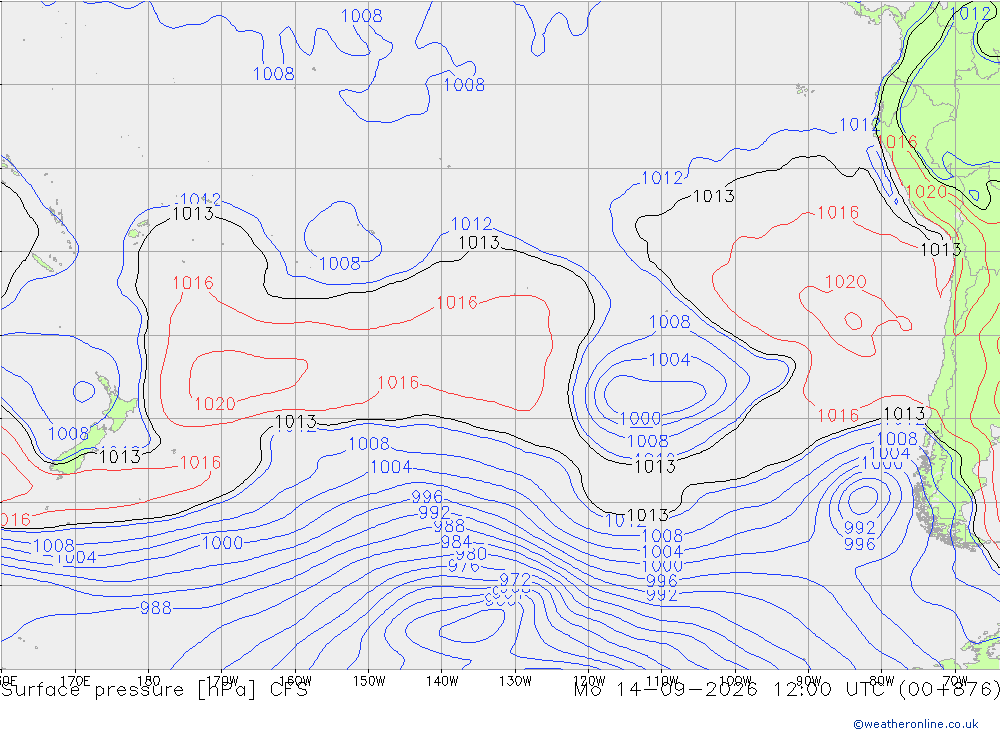Click the 140W longitude label
The width and height of the screenshot is (1000, 733).
point(442,681)
